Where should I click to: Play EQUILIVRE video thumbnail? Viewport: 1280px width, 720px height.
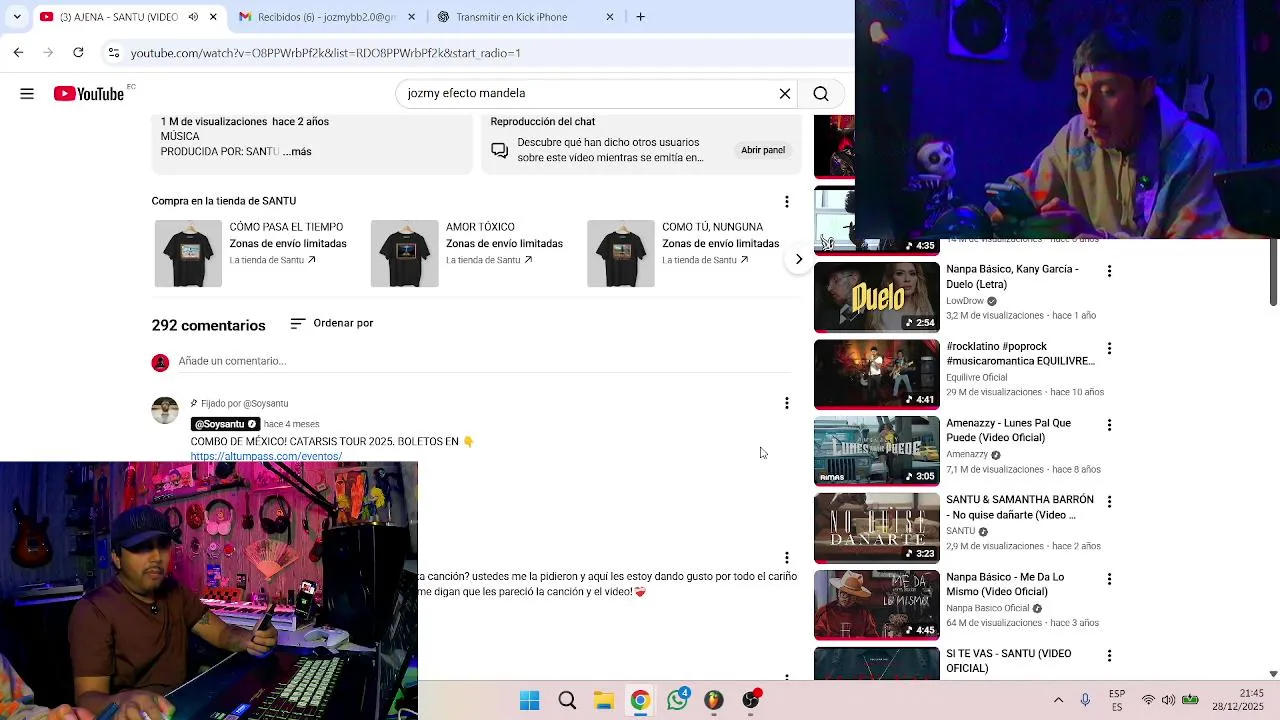pos(877,374)
